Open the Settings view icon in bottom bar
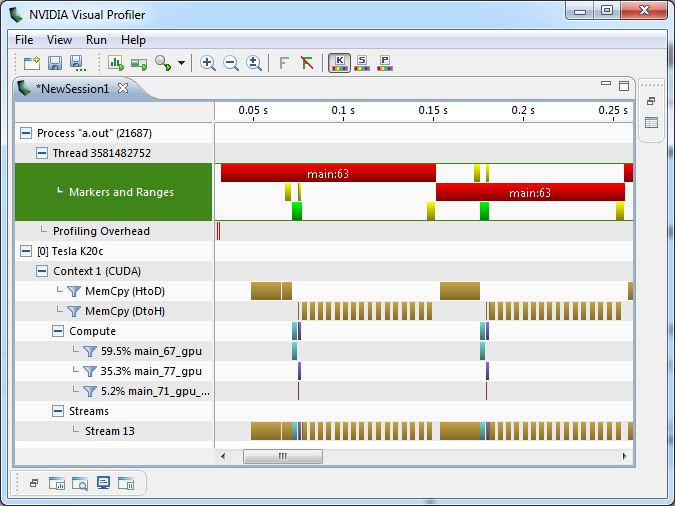This screenshot has width=675, height=506. 126,484
